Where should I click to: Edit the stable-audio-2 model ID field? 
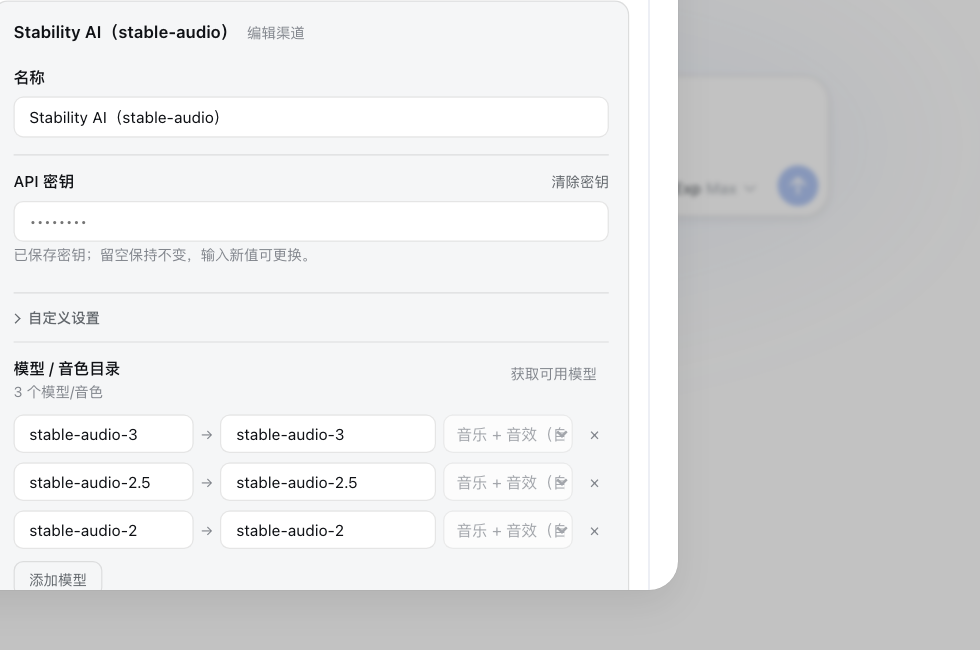point(104,531)
